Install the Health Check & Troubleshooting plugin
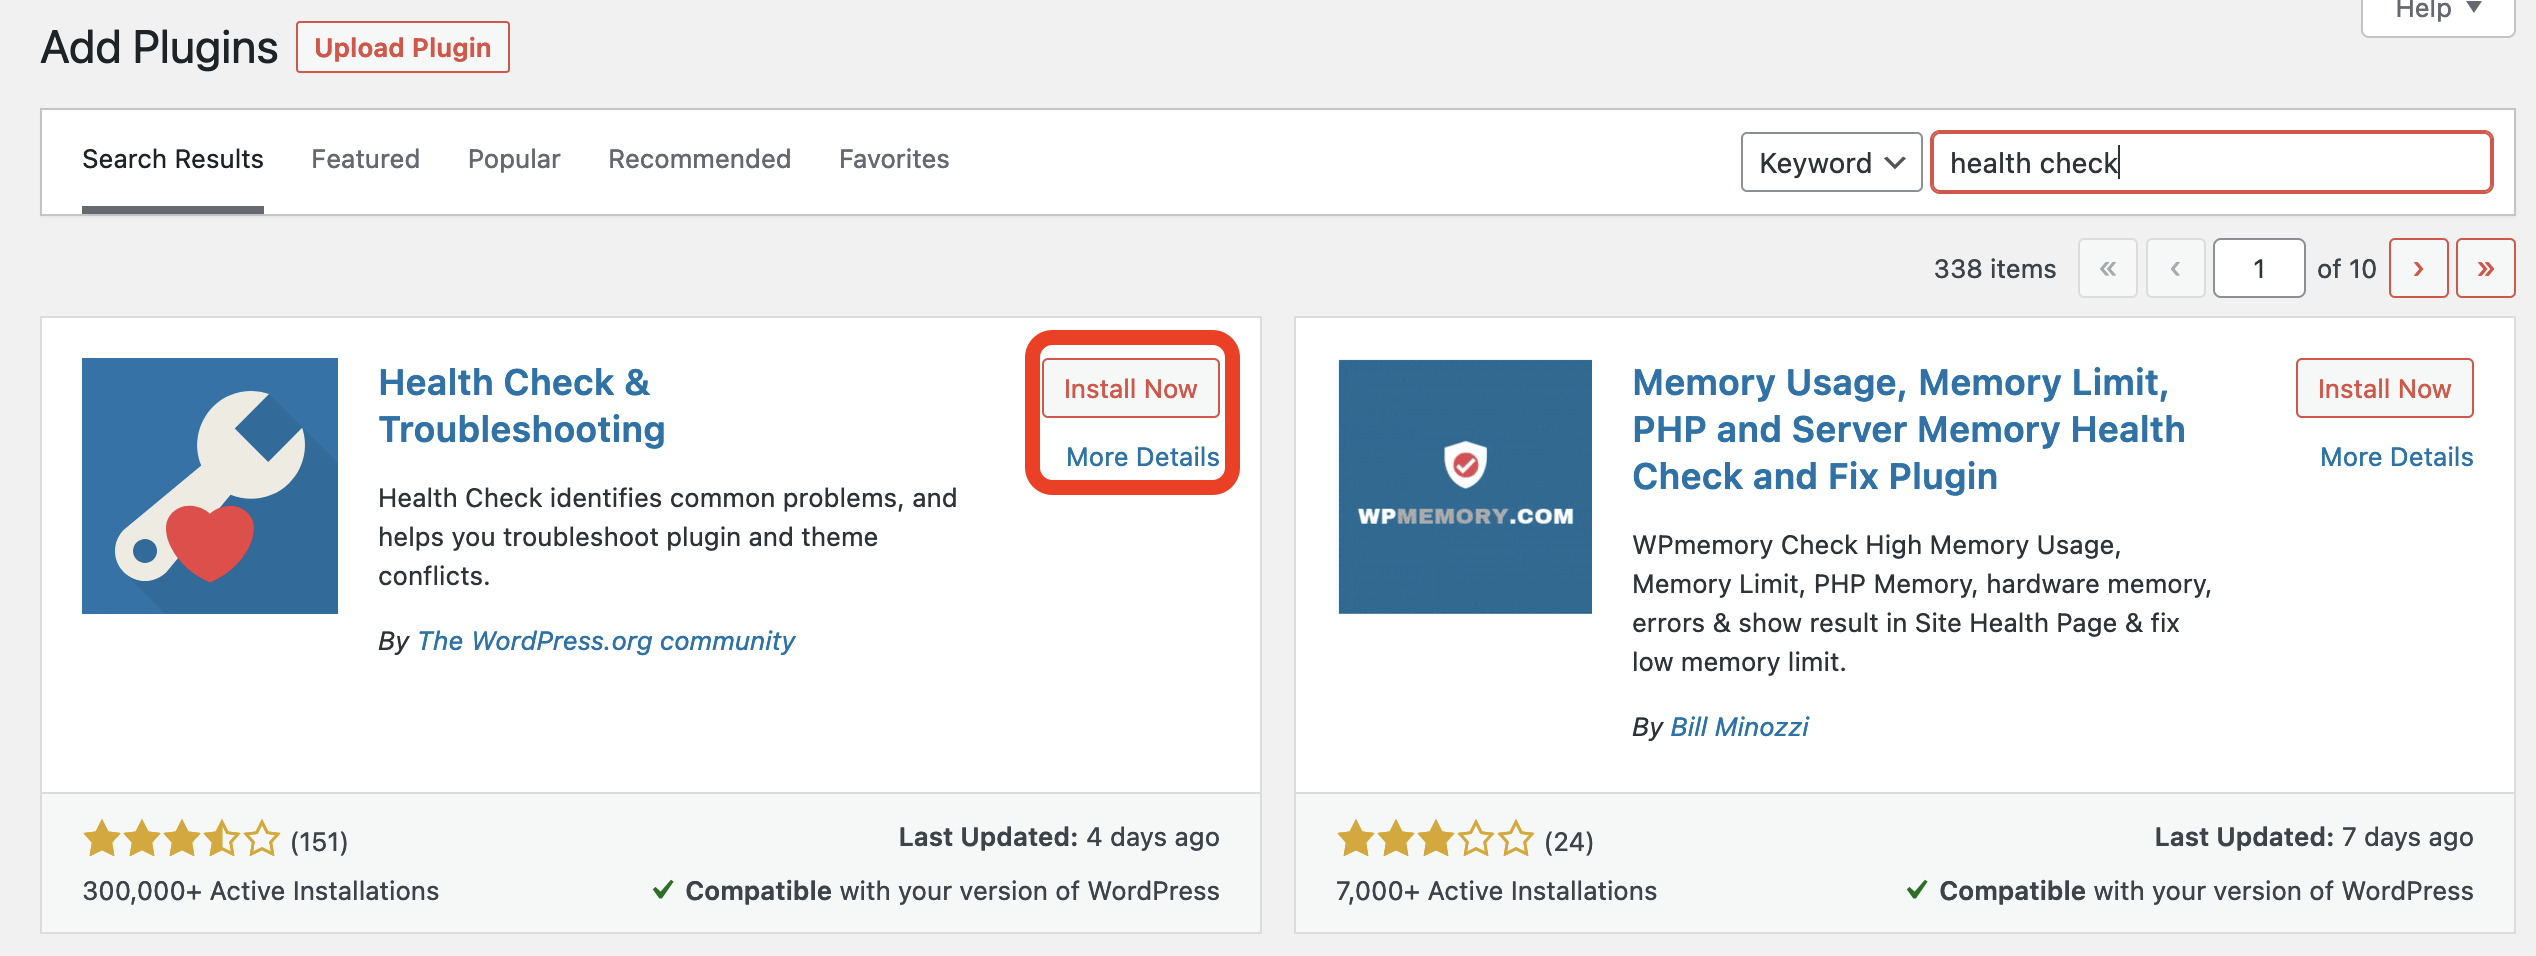This screenshot has height=956, width=2536. [1130, 388]
